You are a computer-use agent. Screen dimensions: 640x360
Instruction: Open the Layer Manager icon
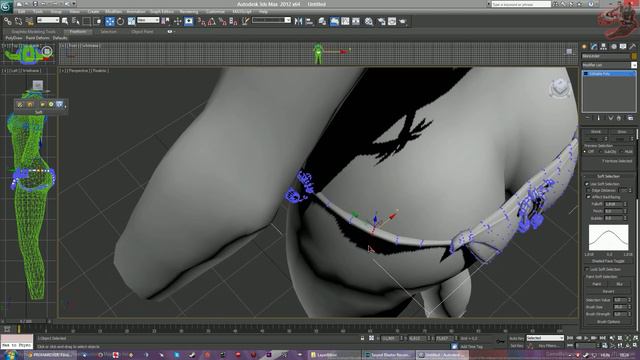322,21
